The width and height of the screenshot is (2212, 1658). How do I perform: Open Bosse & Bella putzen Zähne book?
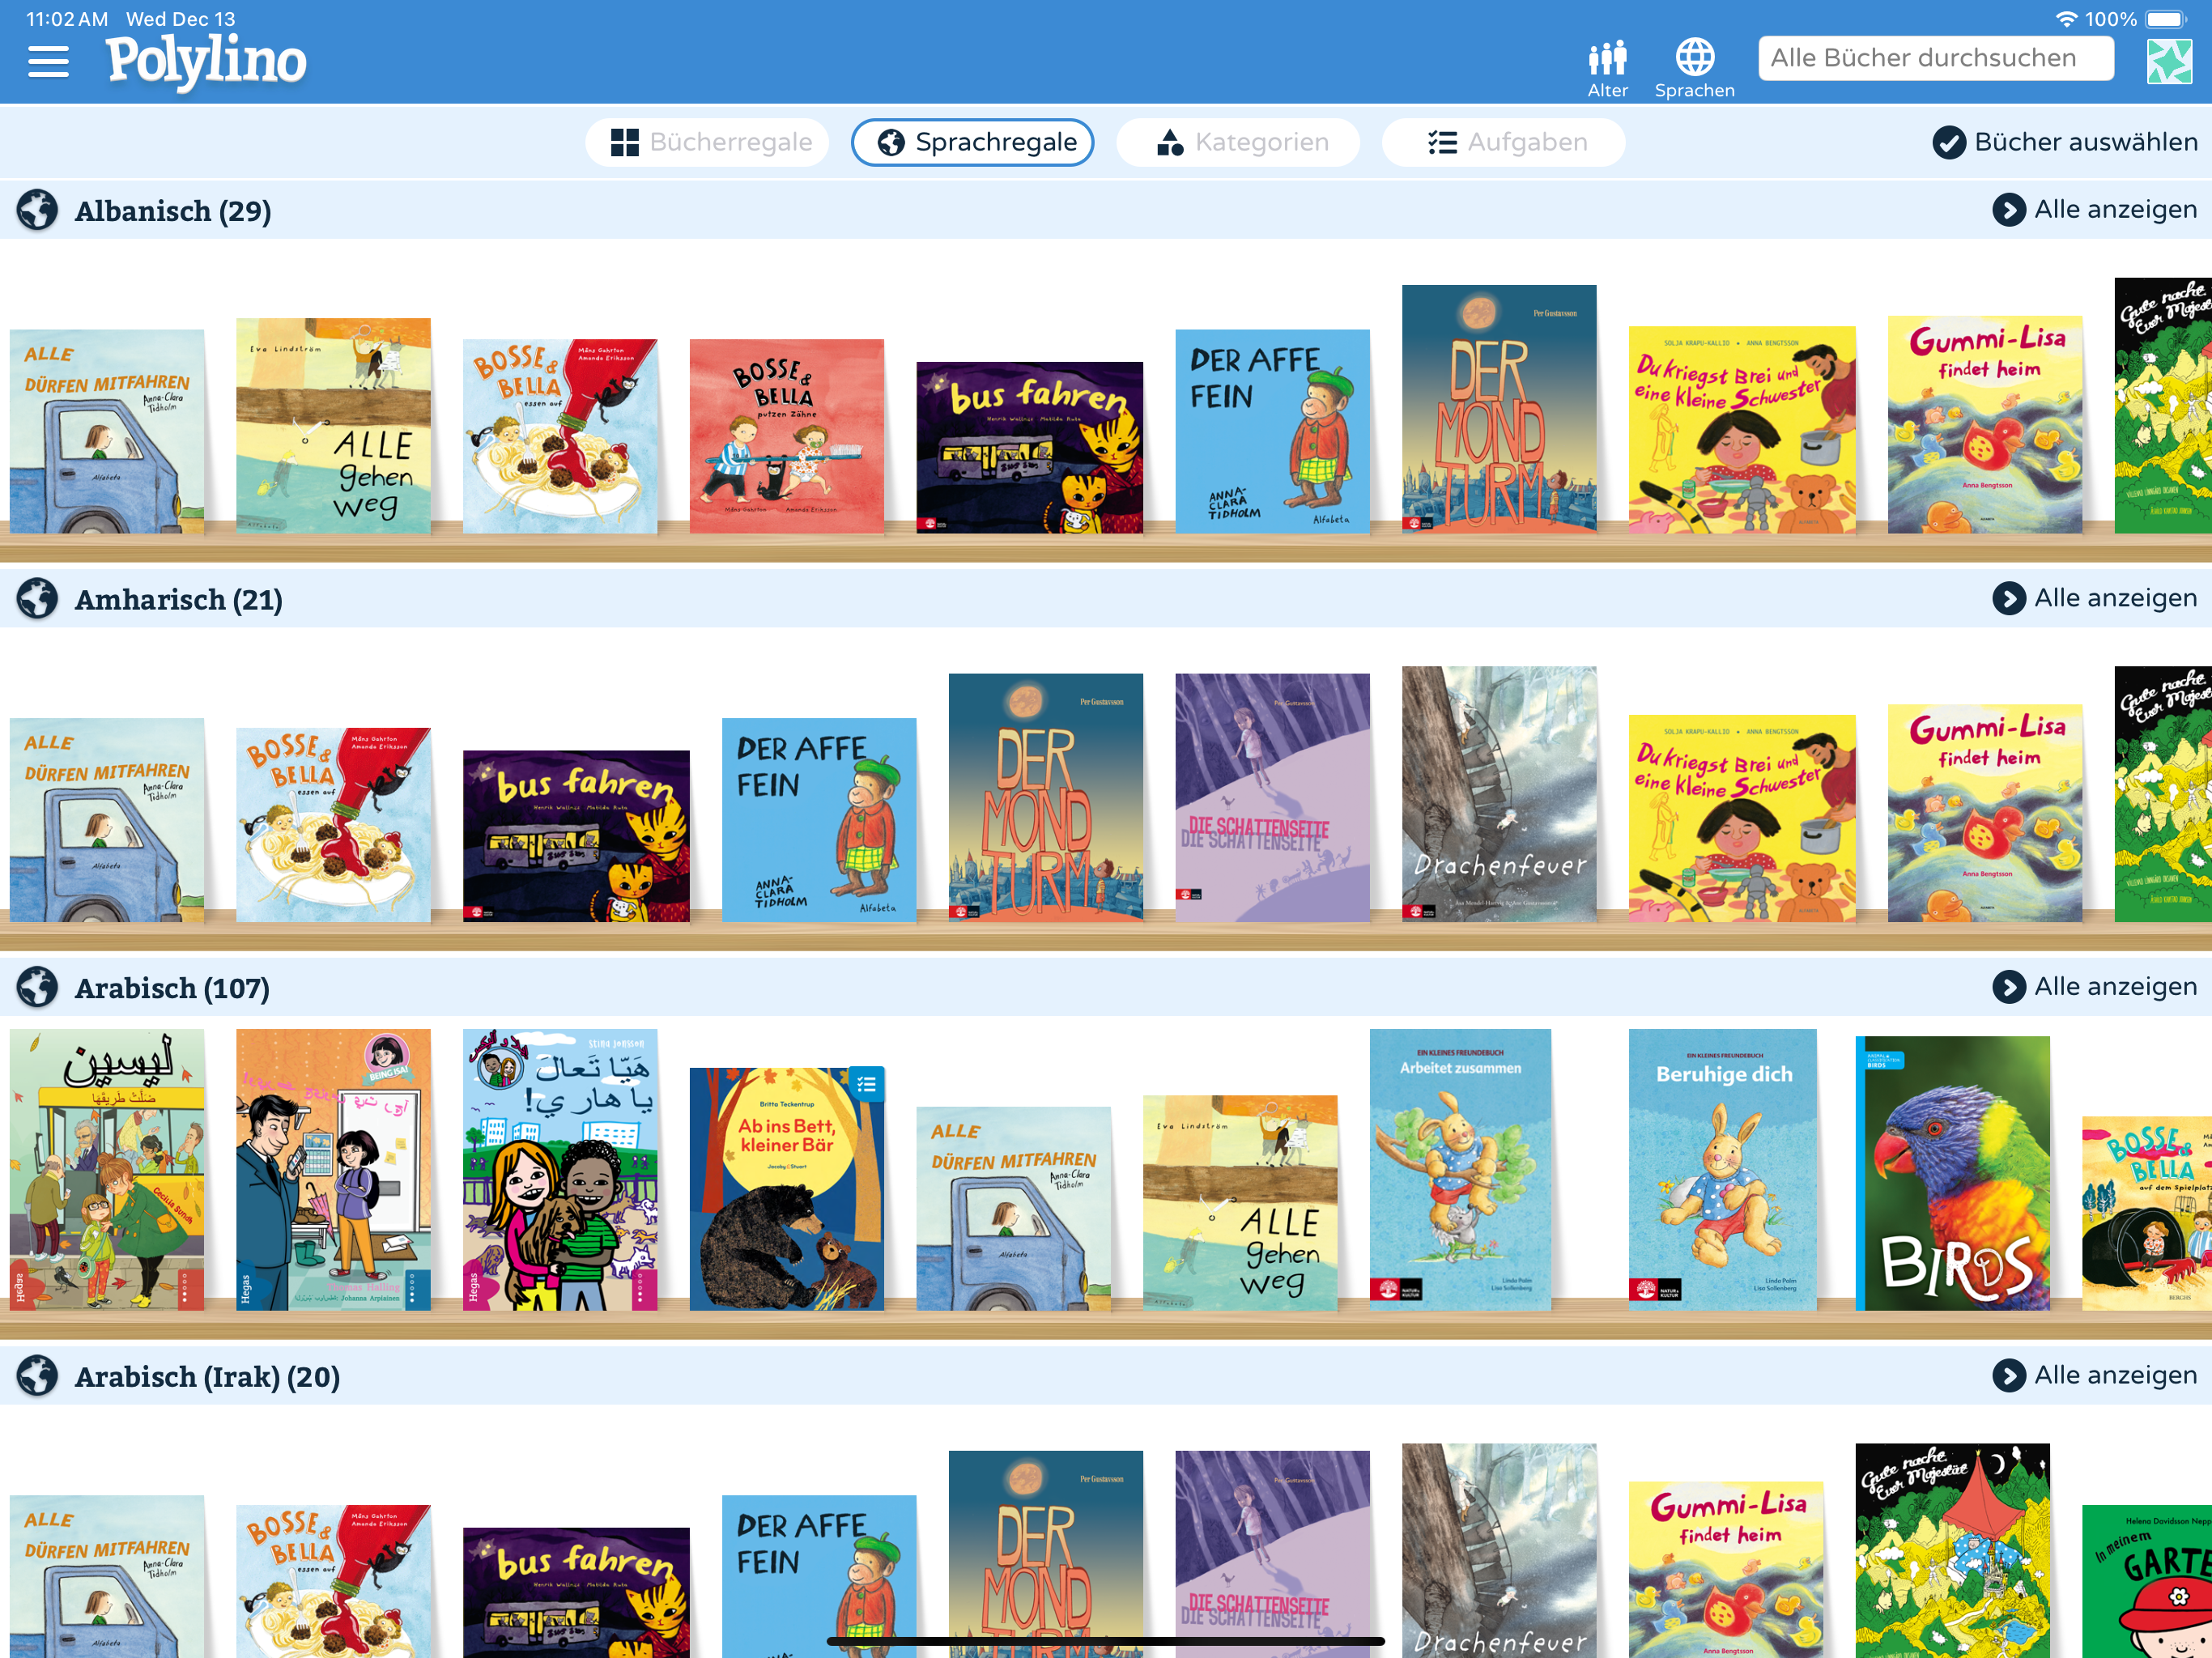tap(787, 436)
